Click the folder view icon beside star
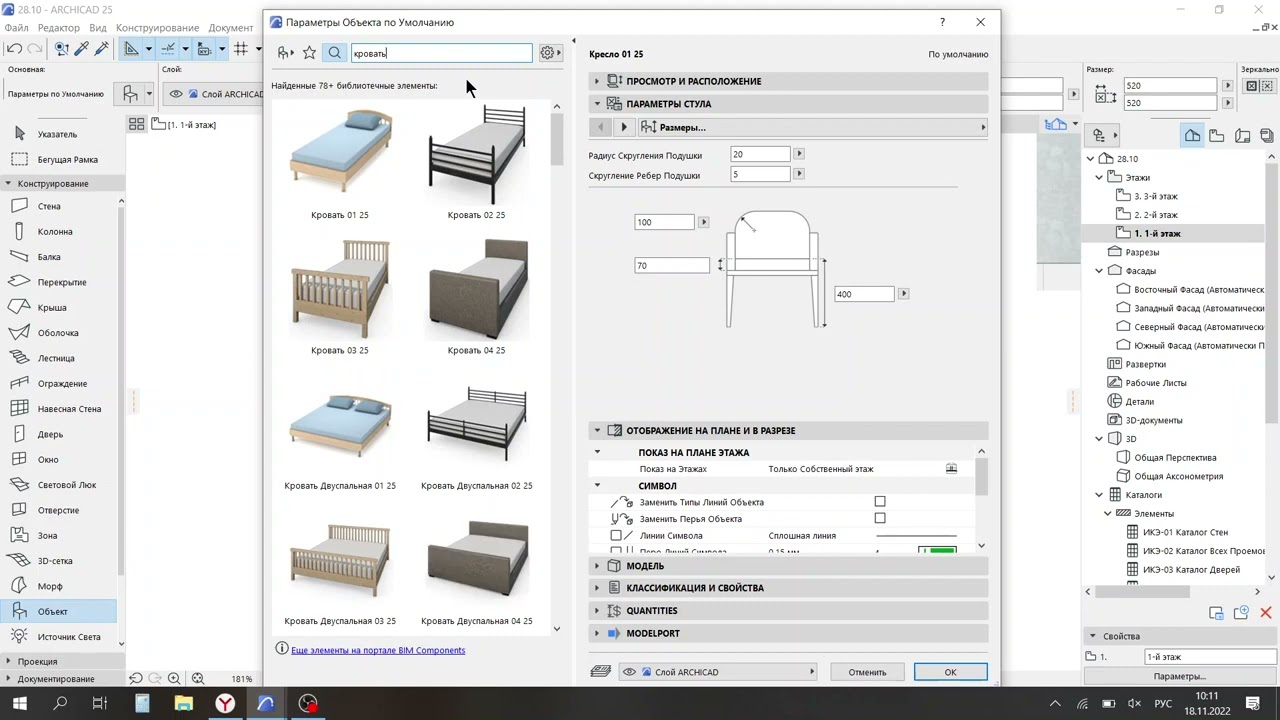 285,53
